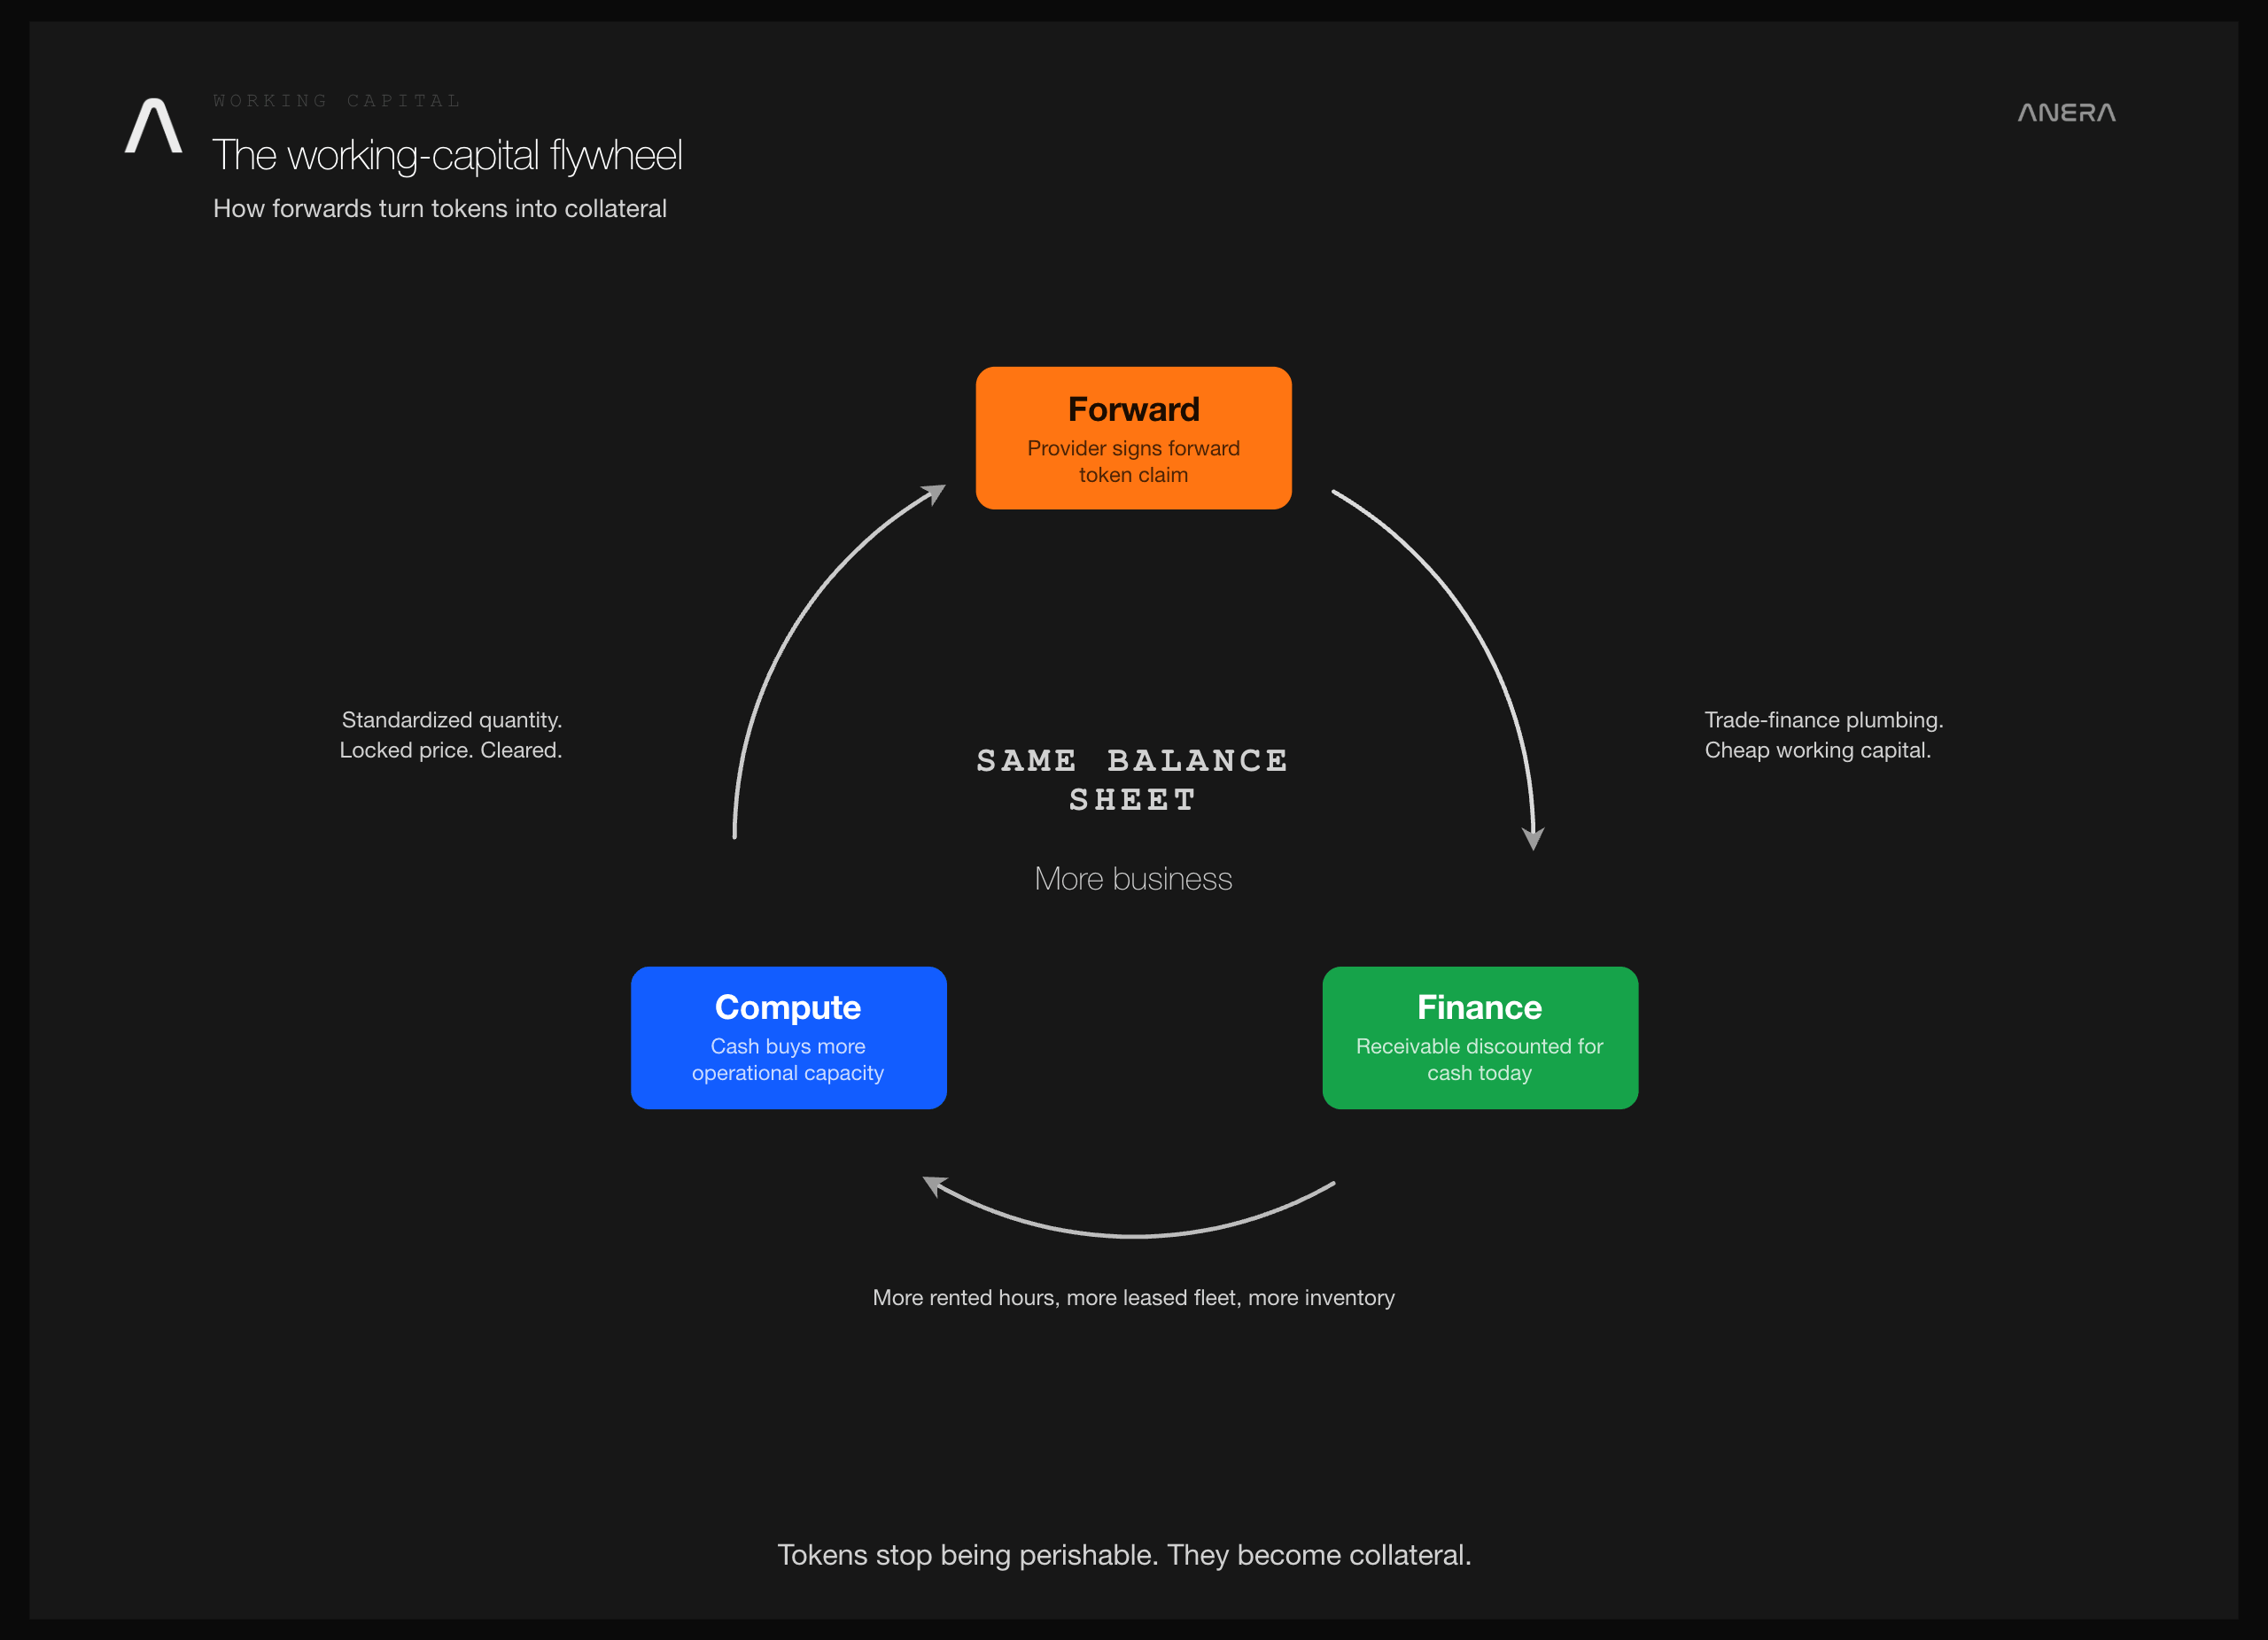This screenshot has width=2268, height=1640.
Task: Click the 'SAME BALANCE SHEET' center text
Action: coord(1132,780)
